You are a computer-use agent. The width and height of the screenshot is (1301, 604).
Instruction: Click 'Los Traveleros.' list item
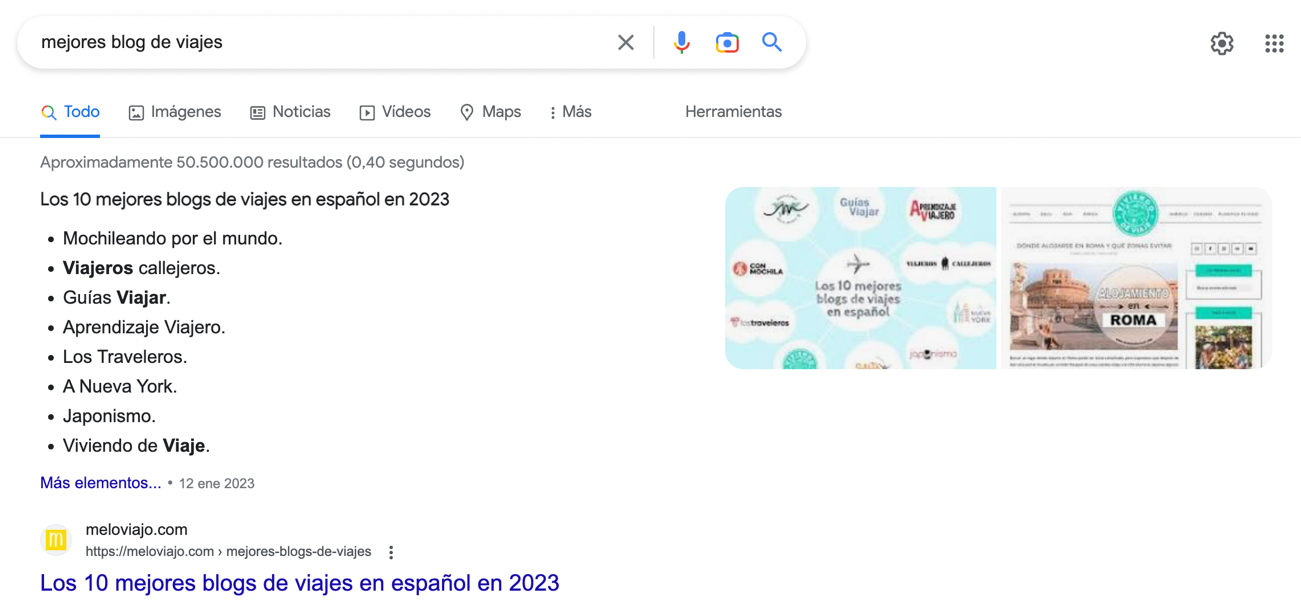(x=125, y=357)
